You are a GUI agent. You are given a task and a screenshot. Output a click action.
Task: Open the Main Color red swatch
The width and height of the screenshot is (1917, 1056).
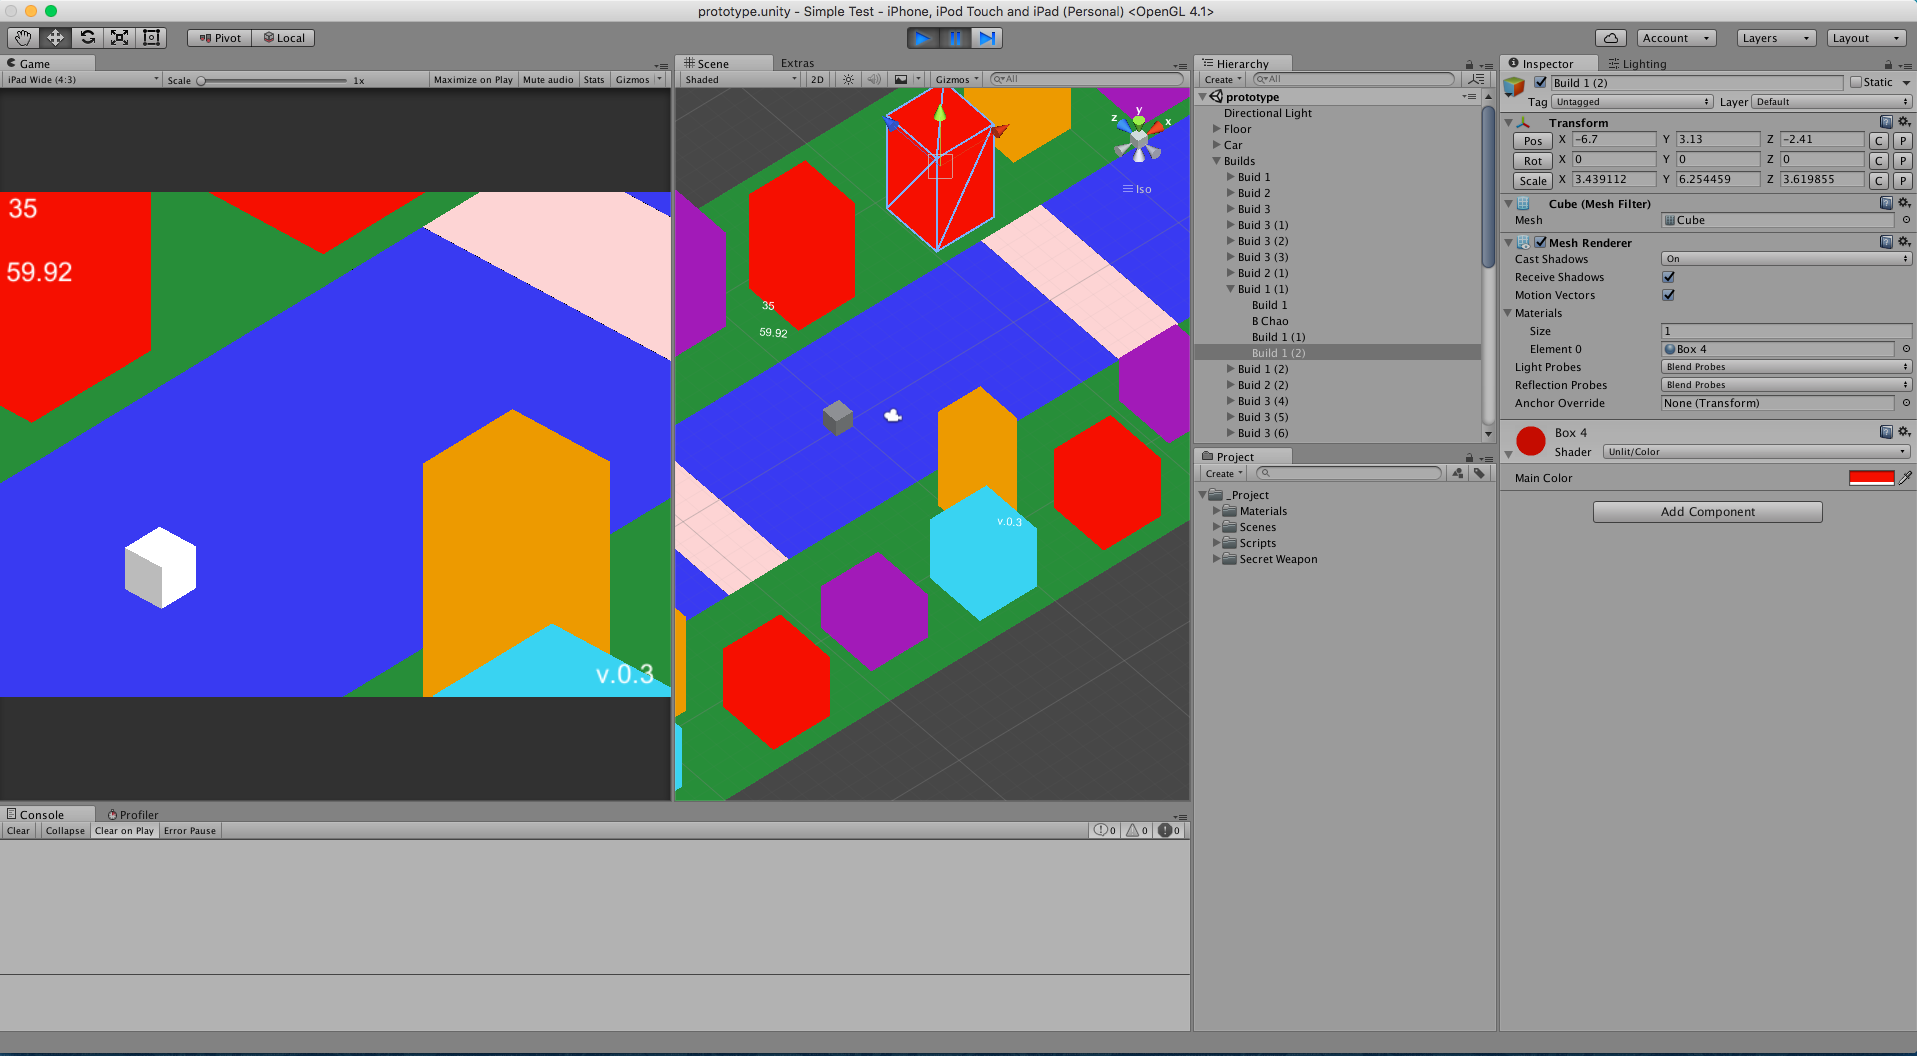(x=1871, y=478)
